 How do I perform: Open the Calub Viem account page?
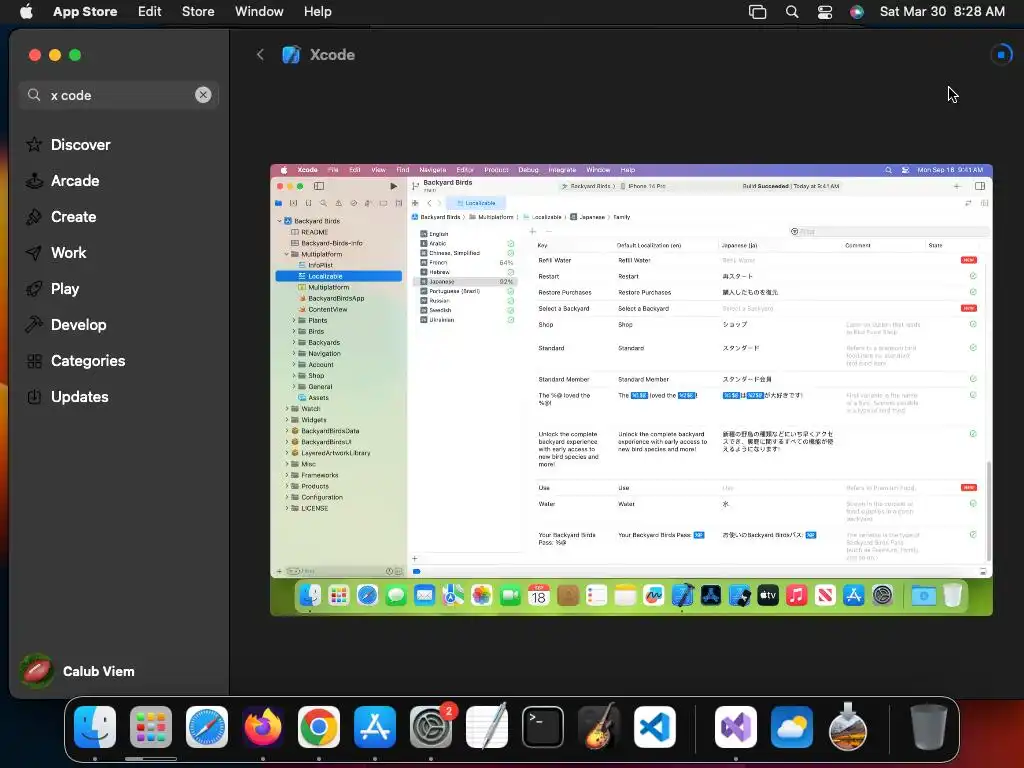point(77,671)
